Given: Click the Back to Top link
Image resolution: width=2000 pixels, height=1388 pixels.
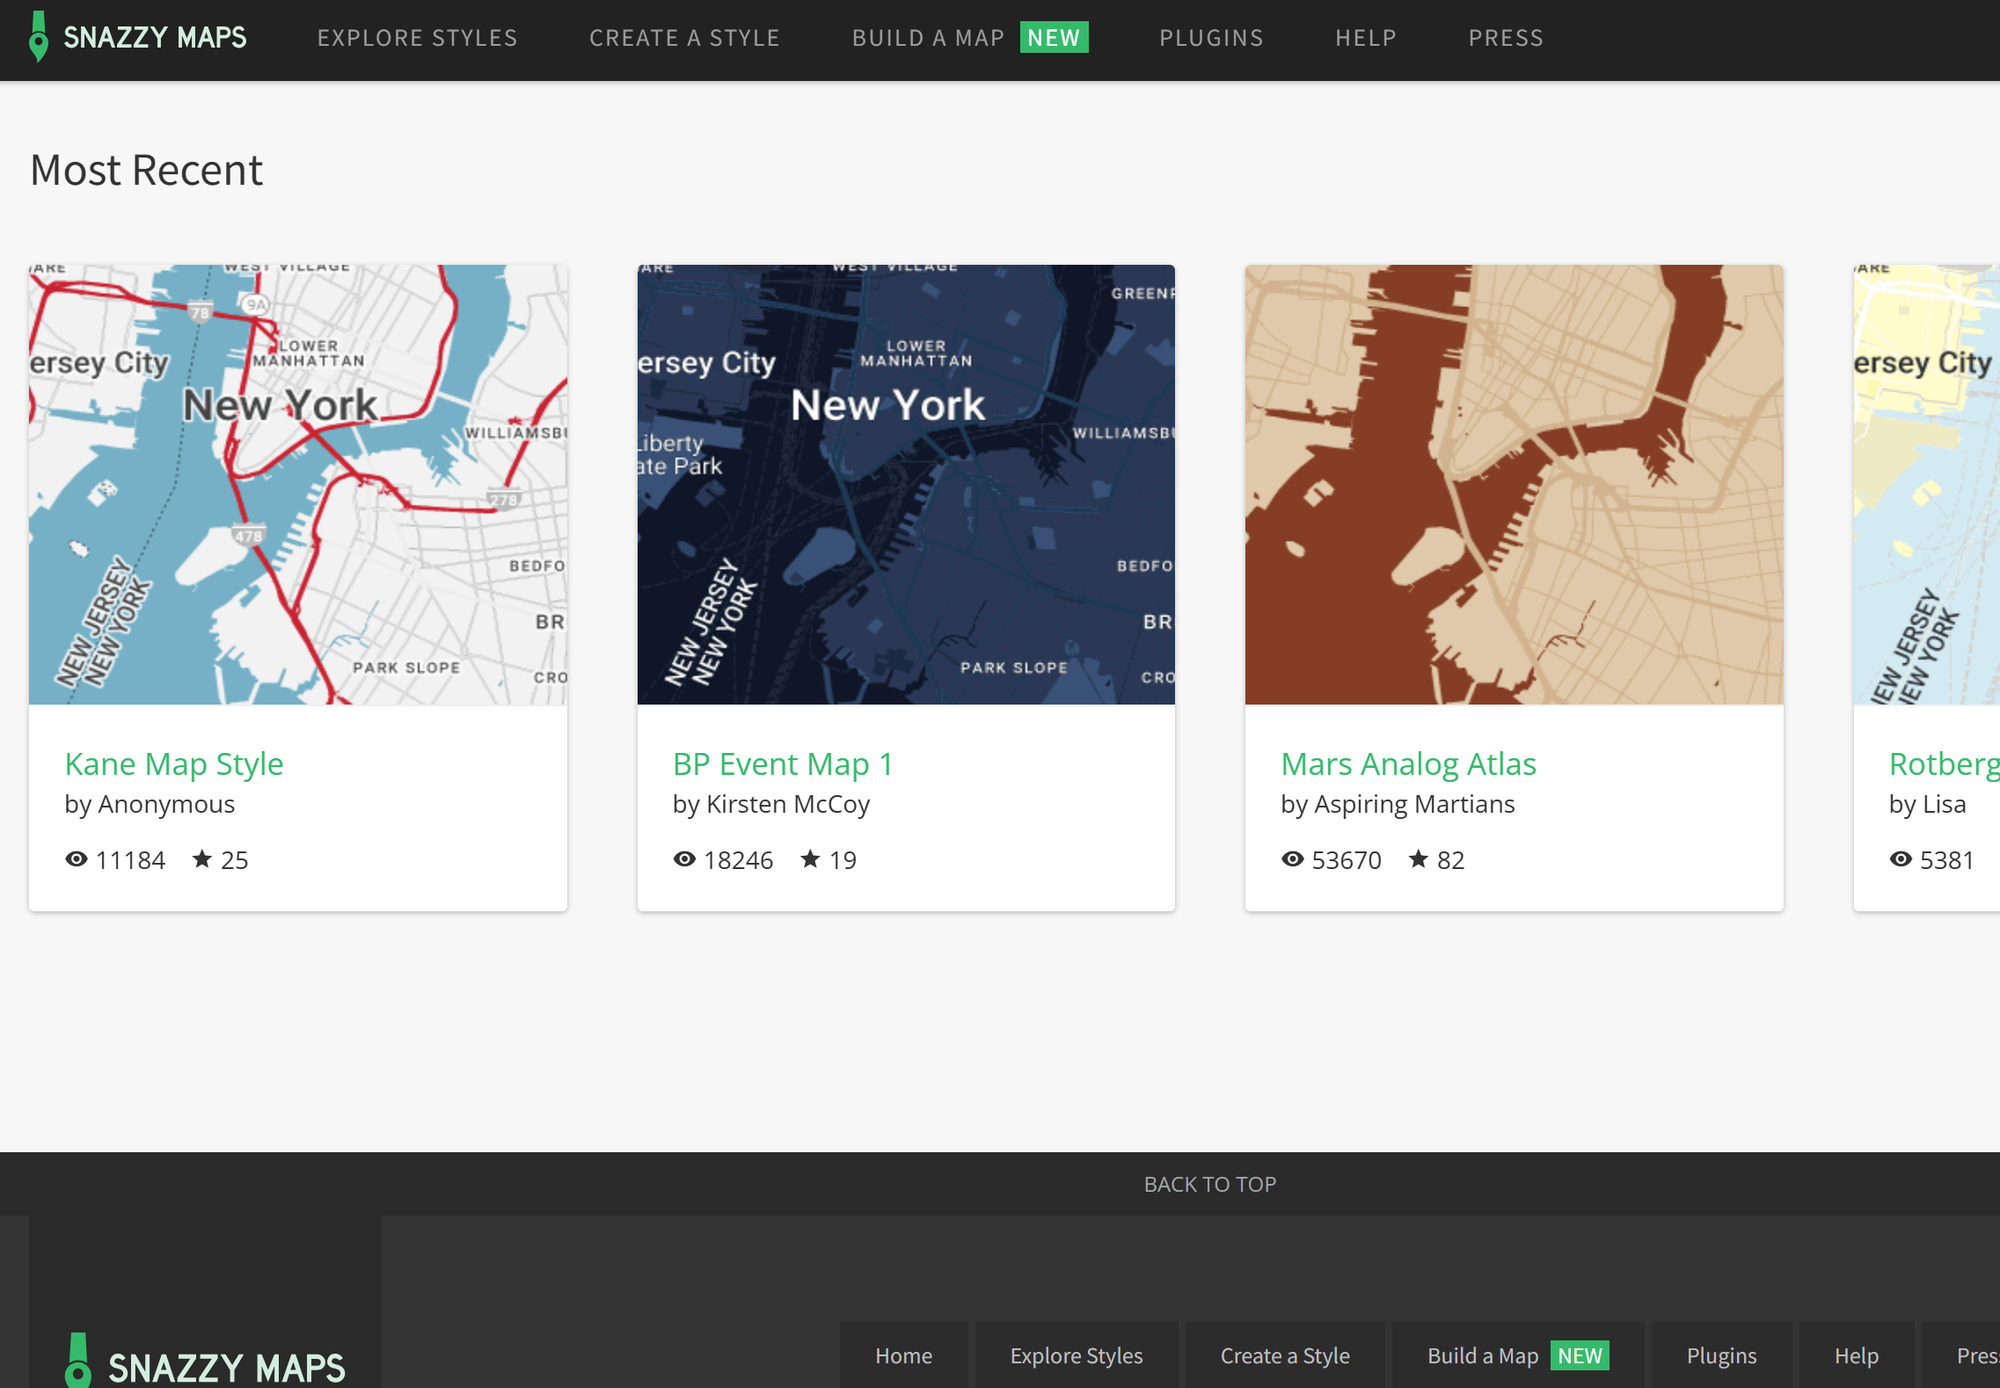Looking at the screenshot, I should tap(1210, 1184).
